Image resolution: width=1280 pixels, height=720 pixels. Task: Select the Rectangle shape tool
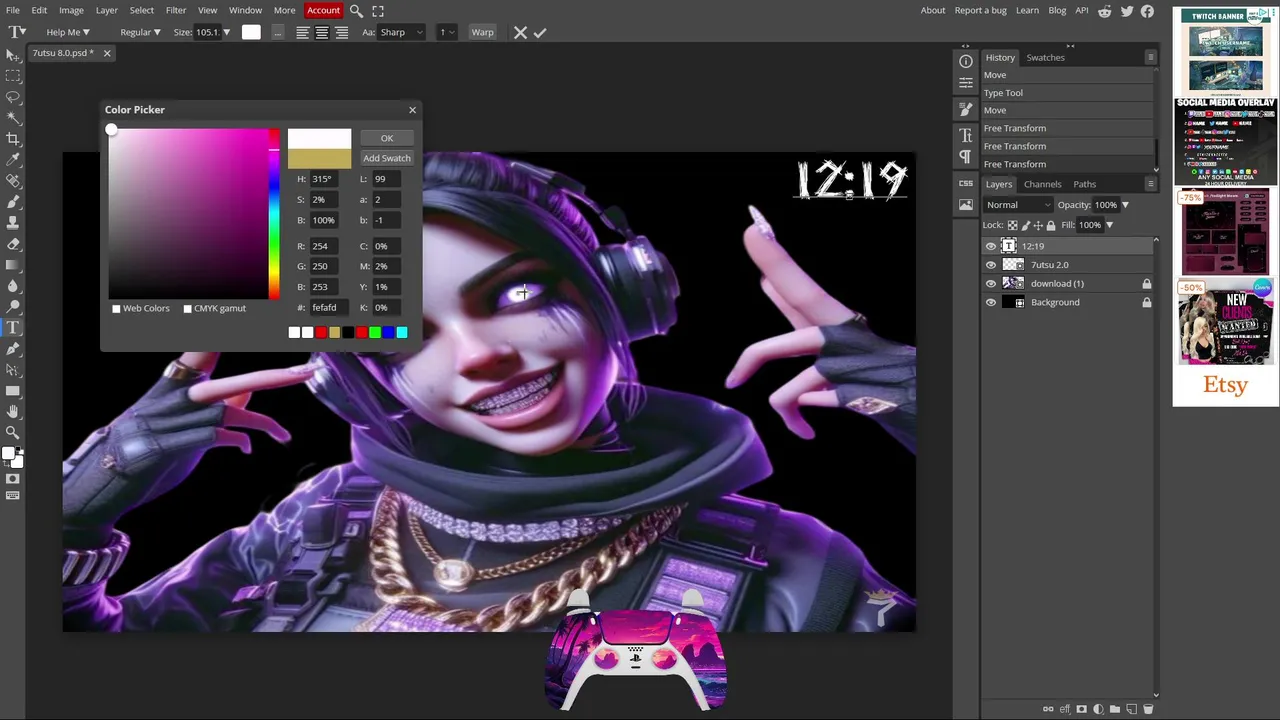[x=13, y=391]
